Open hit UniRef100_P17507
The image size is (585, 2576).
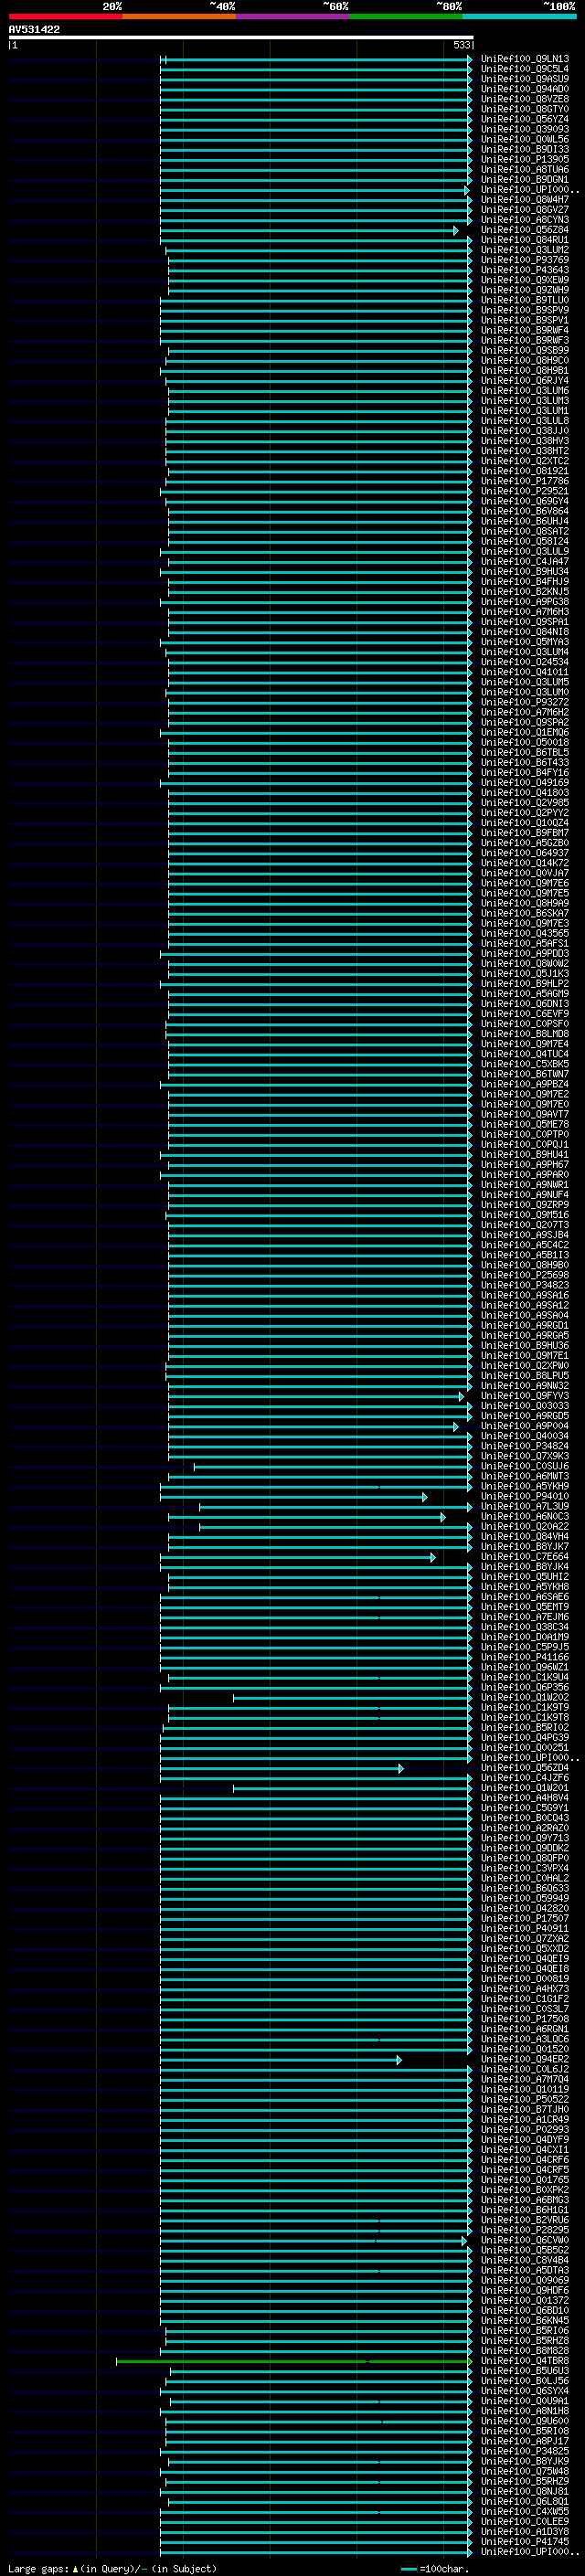point(525,1918)
